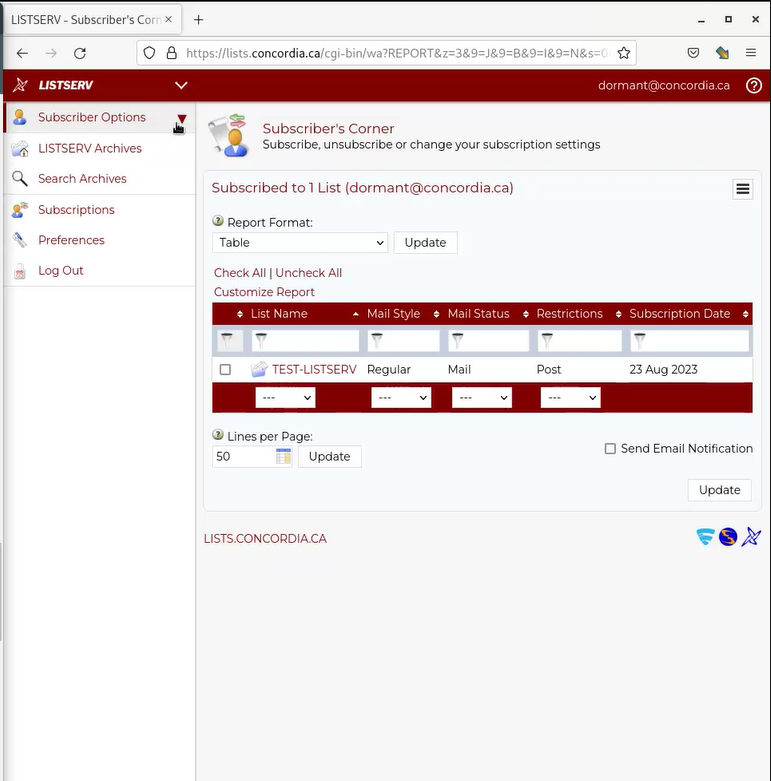Enable Send Email Notification checkbox
Viewport: 771px width, 781px height.
[x=610, y=449]
